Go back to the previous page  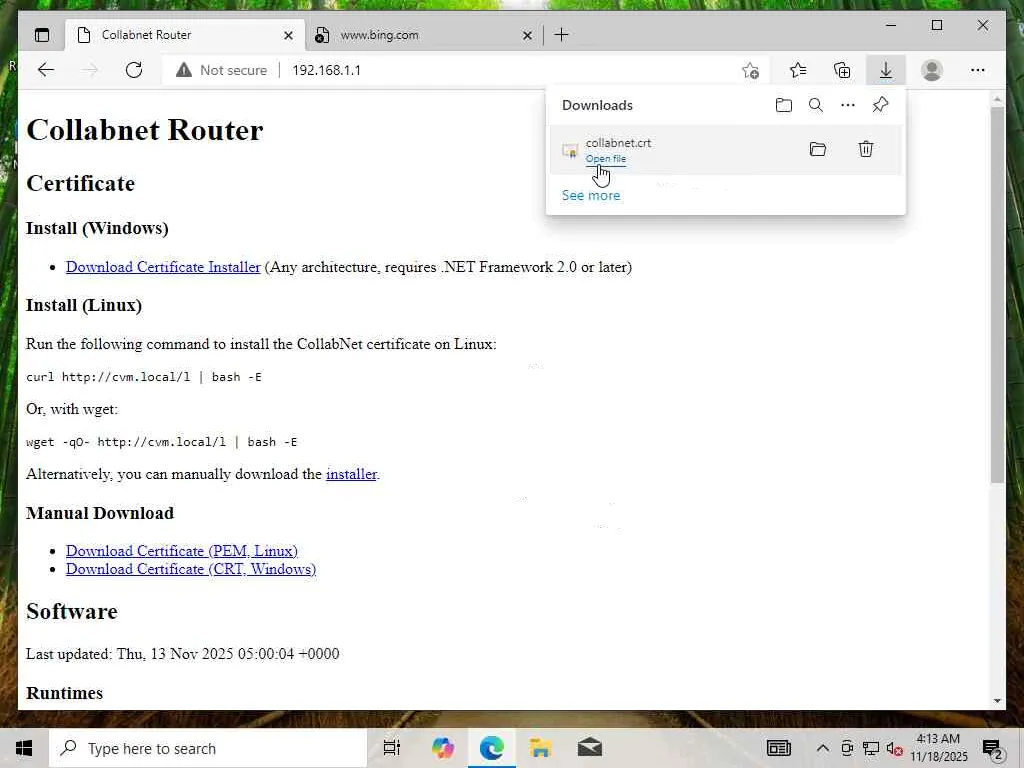tap(46, 70)
